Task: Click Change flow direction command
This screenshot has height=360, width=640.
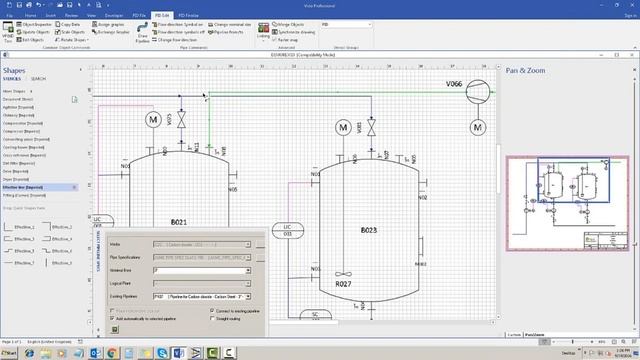Action: [x=174, y=40]
